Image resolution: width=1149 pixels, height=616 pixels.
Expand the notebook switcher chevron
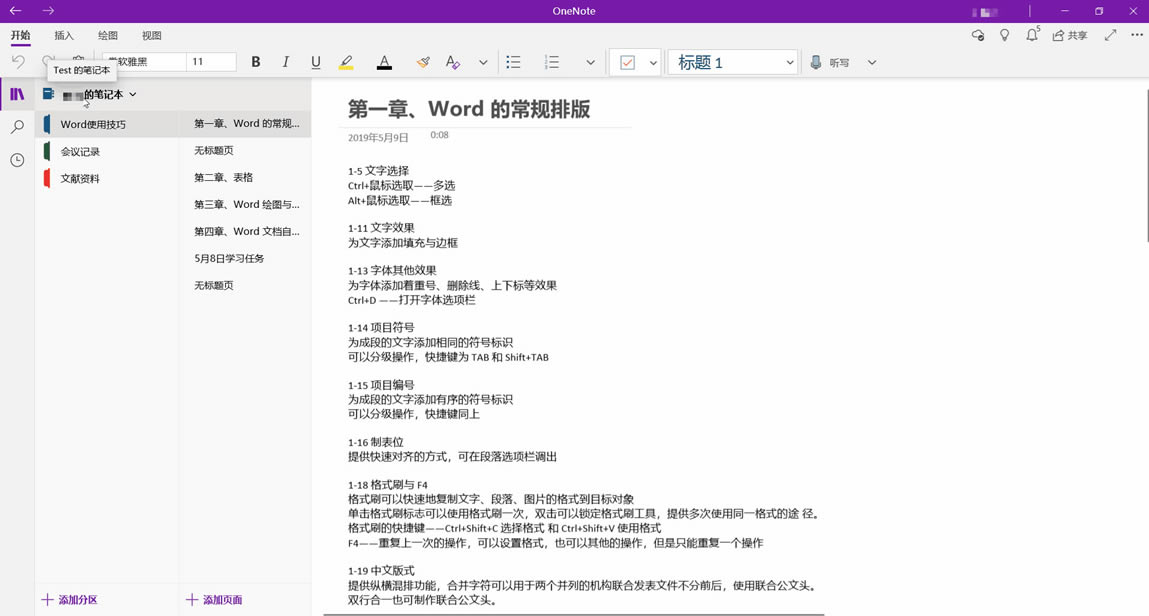(133, 93)
